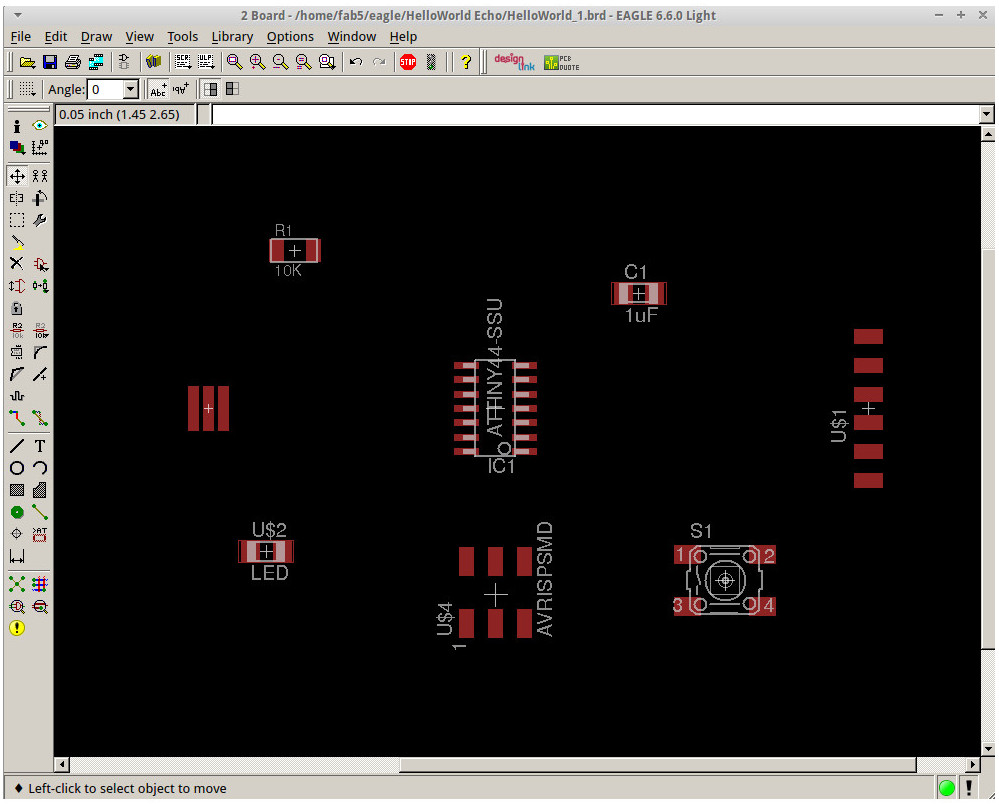This screenshot has height=805, width=999.
Task: Select the Mirror tool
Action: [x=17, y=198]
